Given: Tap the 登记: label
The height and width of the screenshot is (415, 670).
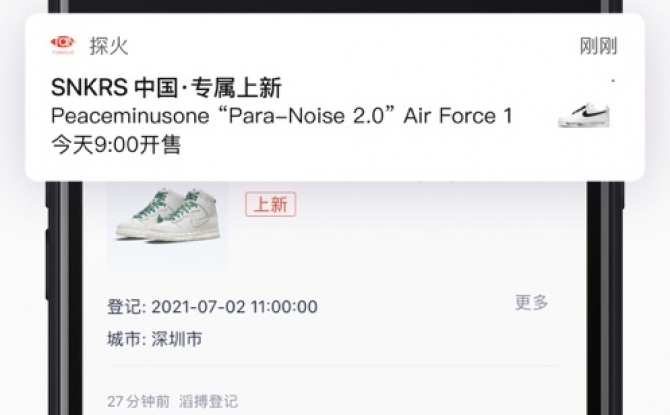Looking at the screenshot, I should point(126,307).
